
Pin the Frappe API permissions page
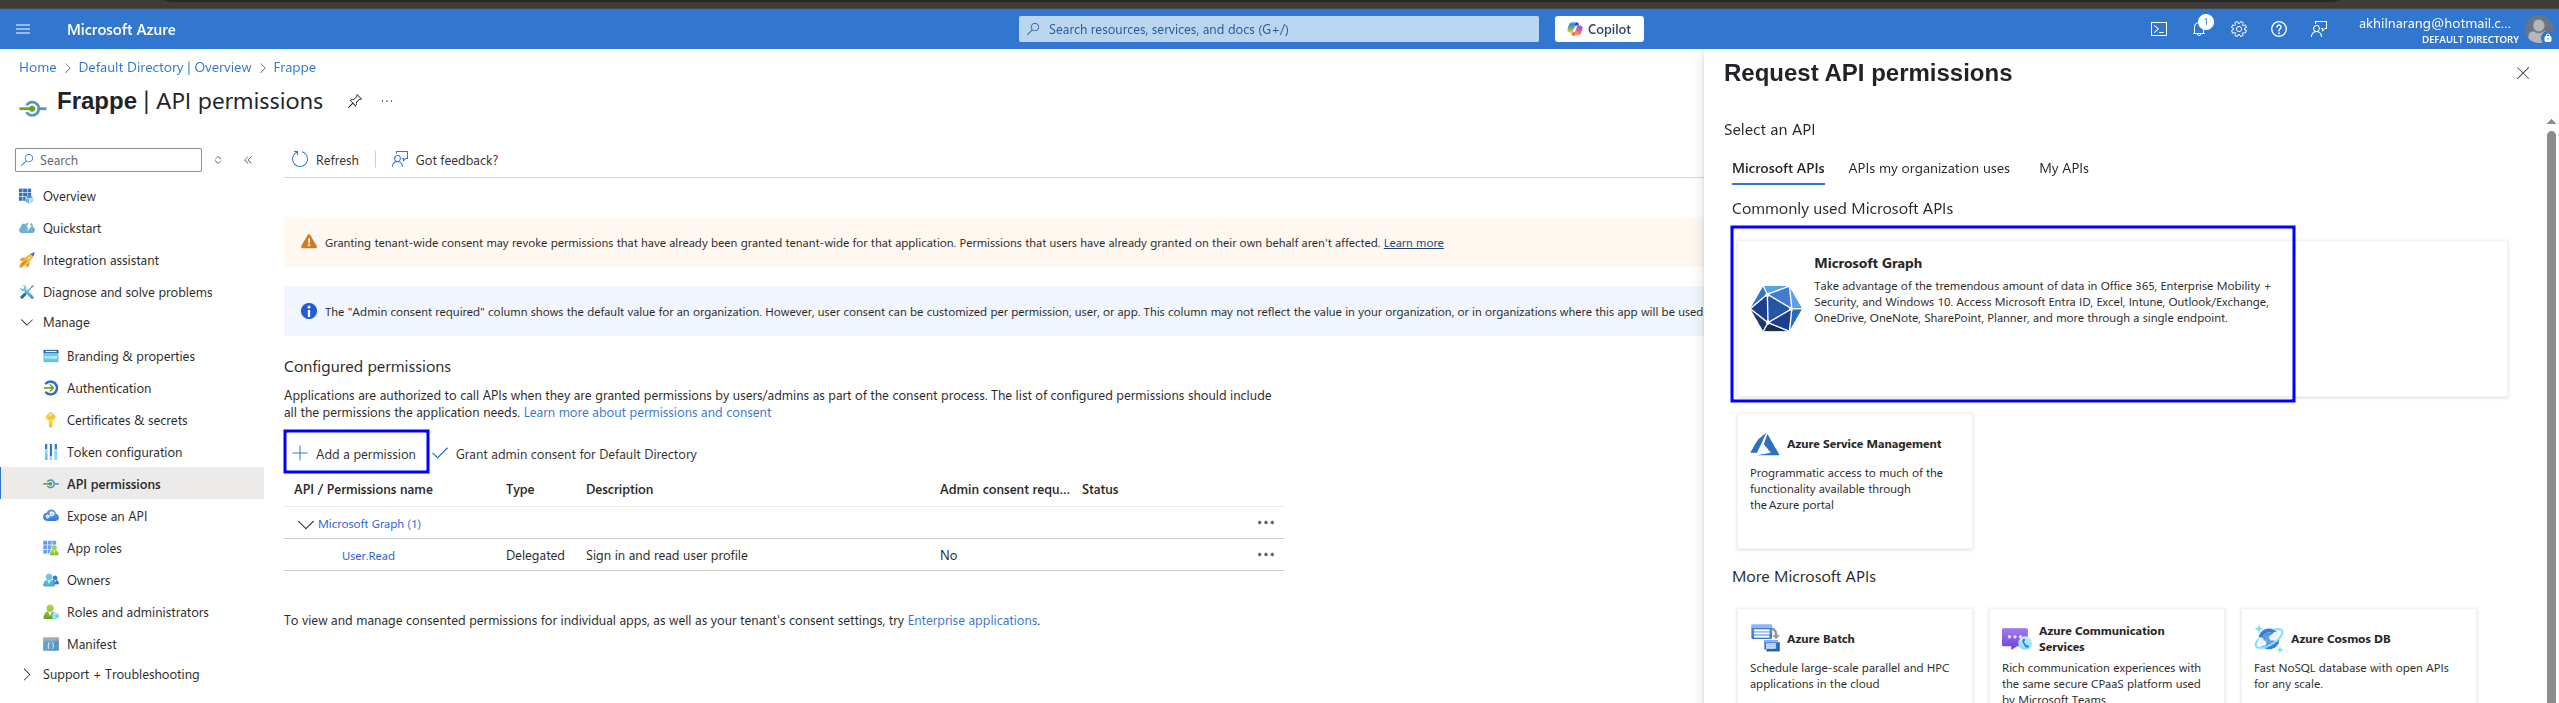pyautogui.click(x=354, y=101)
